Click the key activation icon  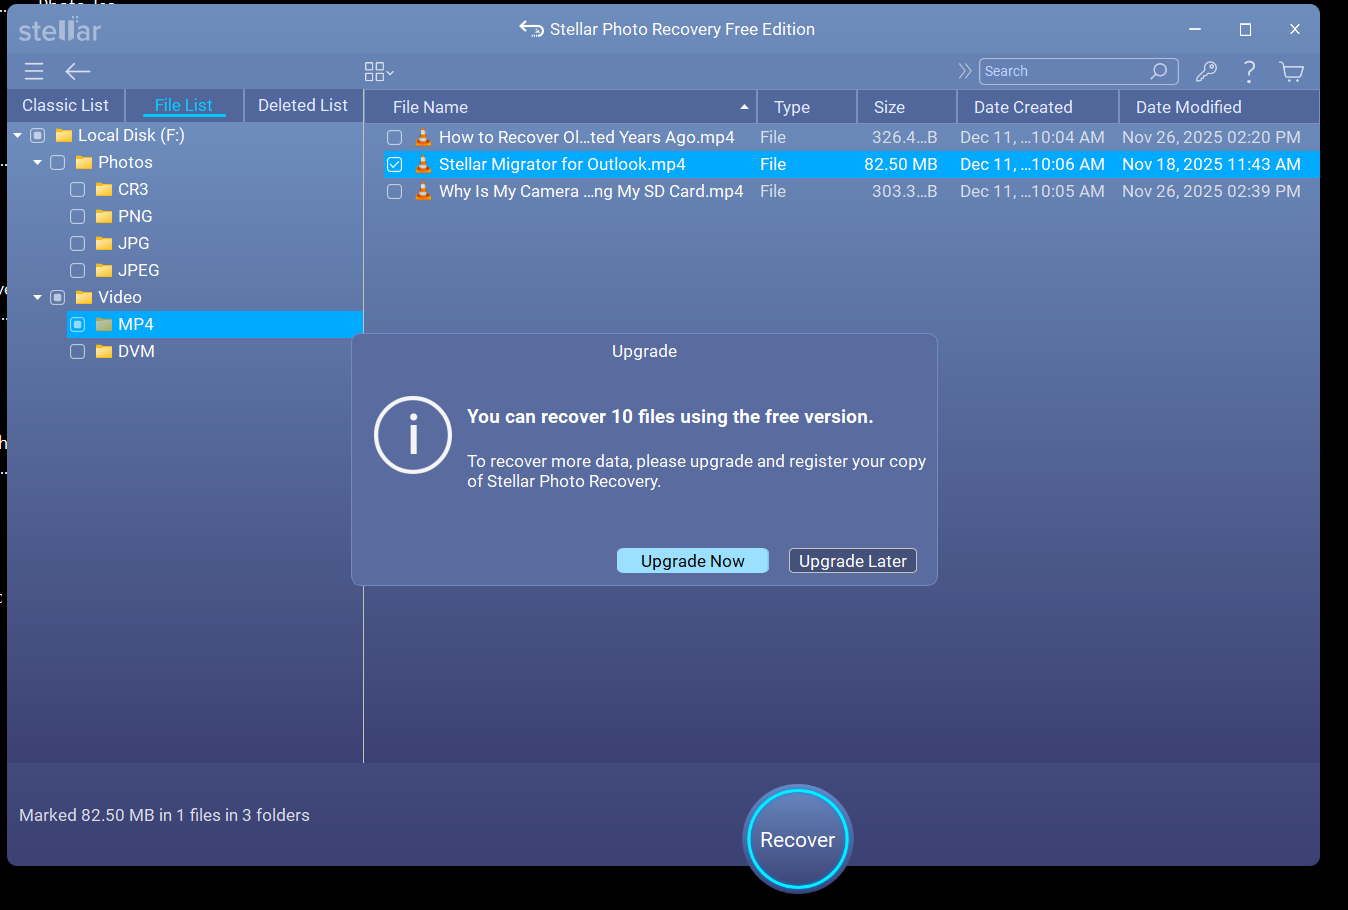point(1206,71)
